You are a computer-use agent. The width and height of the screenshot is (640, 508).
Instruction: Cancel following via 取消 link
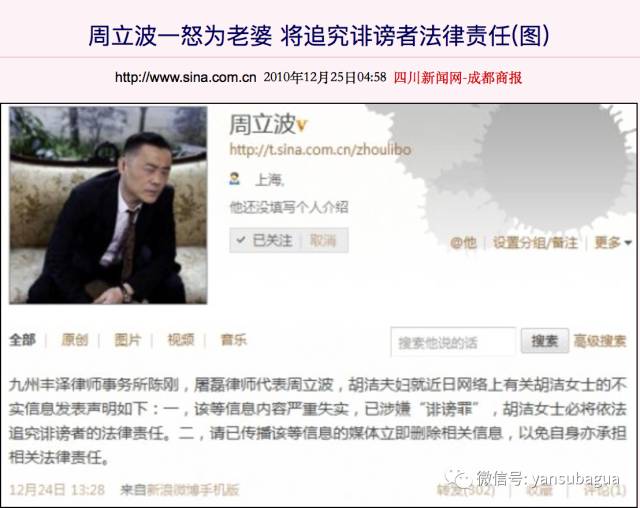pyautogui.click(x=323, y=240)
